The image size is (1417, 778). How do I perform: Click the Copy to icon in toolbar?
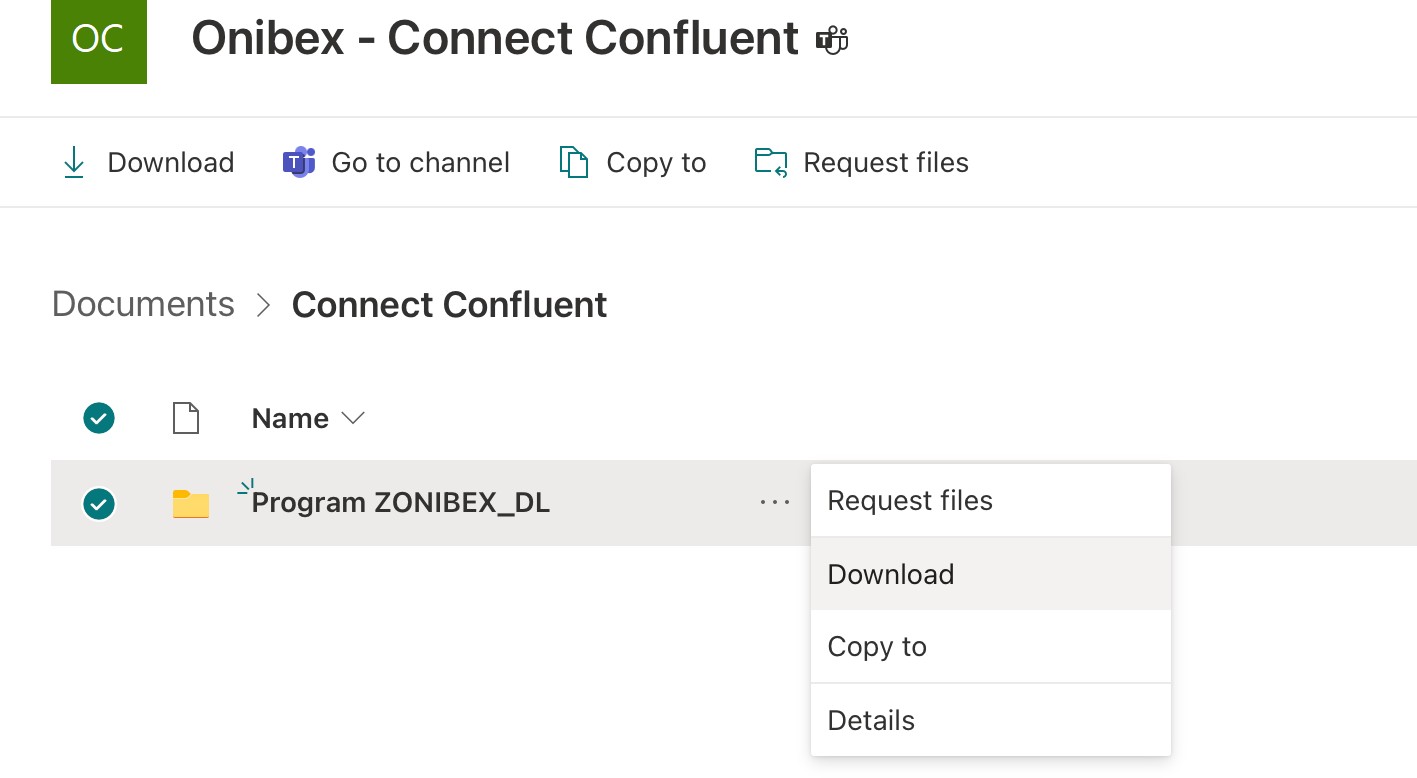point(573,162)
